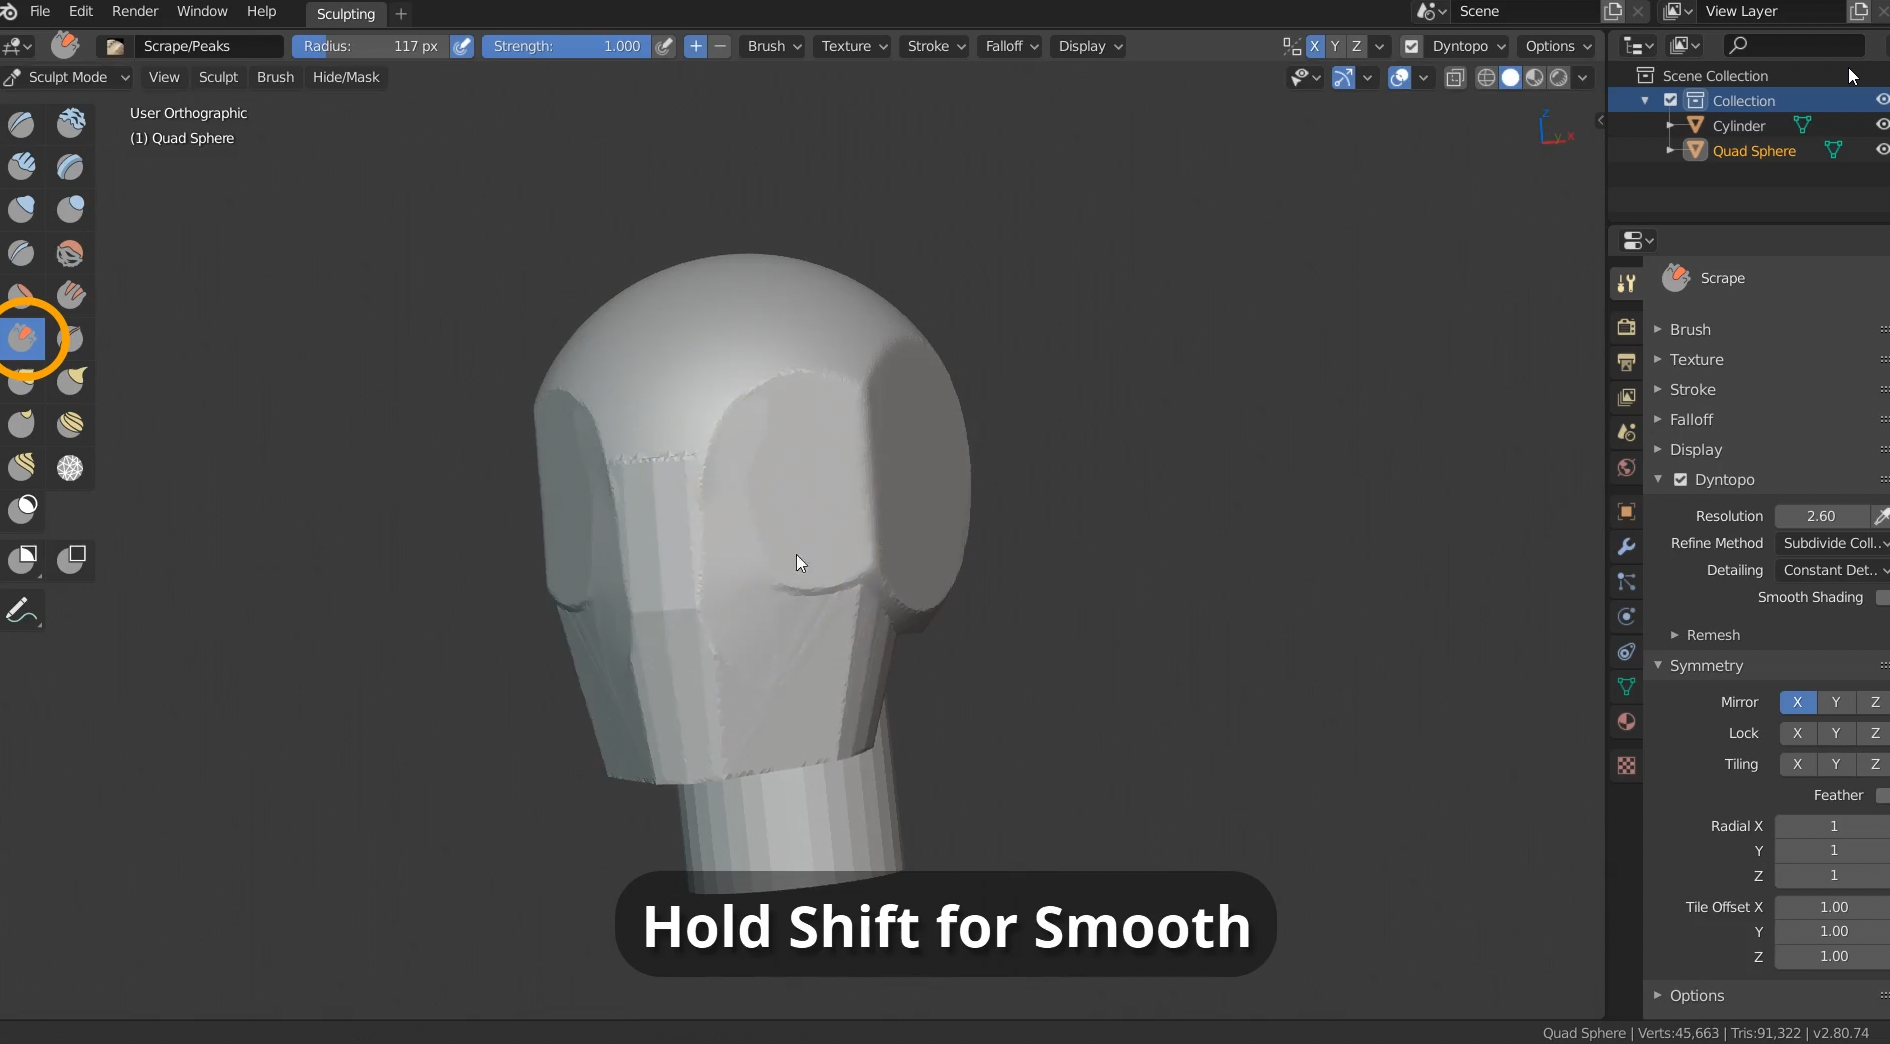Open the Falloff header dropdown

[x=1012, y=46]
